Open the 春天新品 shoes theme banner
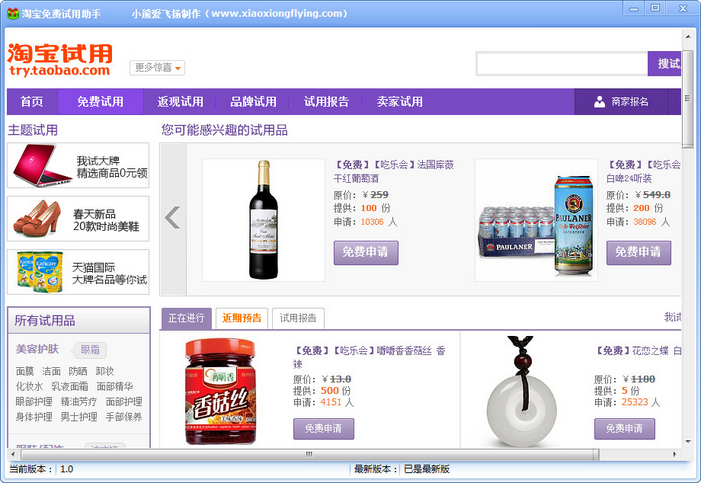This screenshot has width=701, height=483. (78, 219)
